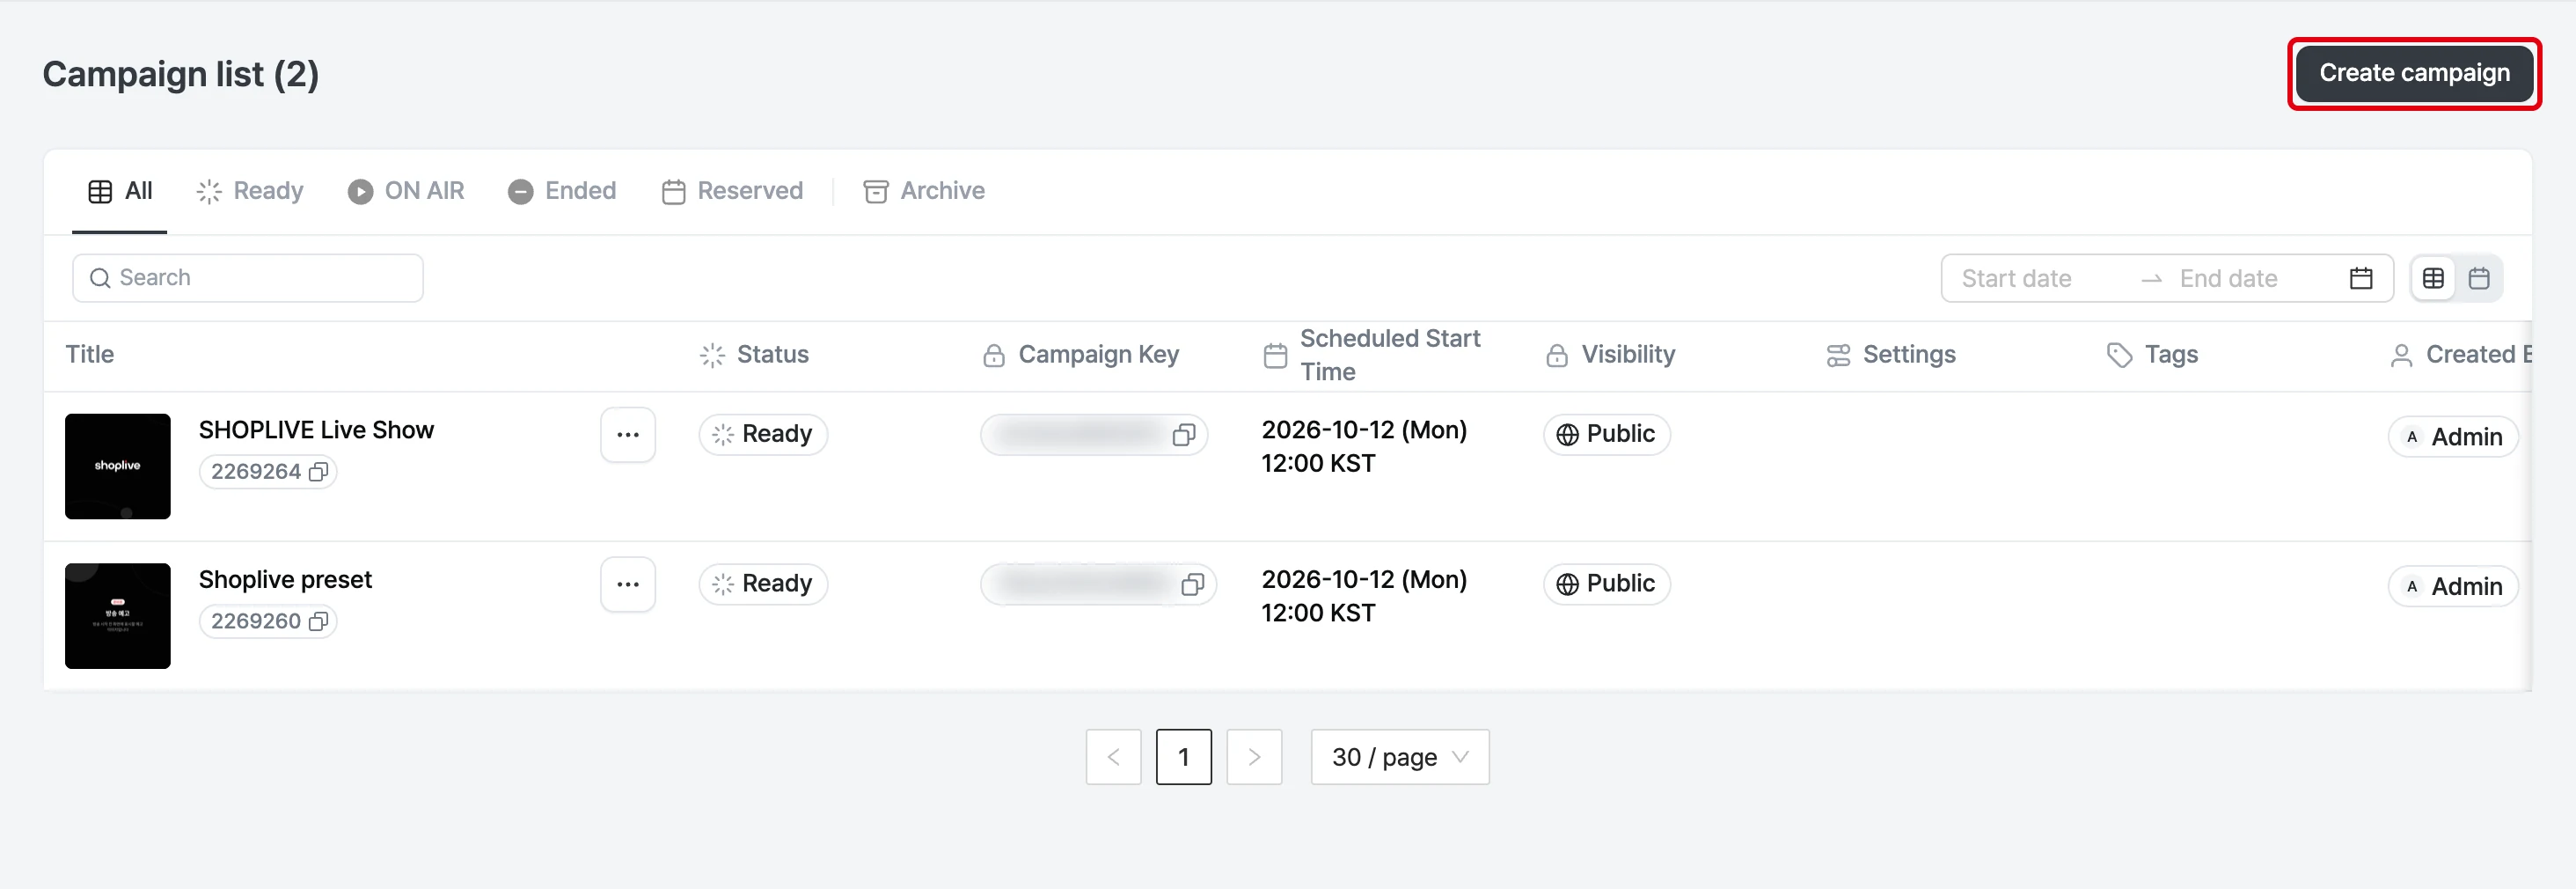
Task: Select the Reserved tab
Action: 733,191
